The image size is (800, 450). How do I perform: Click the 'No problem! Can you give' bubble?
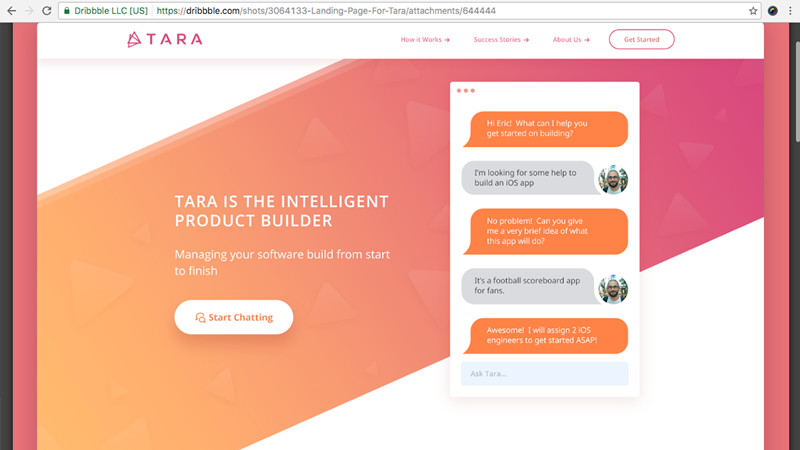[545, 231]
